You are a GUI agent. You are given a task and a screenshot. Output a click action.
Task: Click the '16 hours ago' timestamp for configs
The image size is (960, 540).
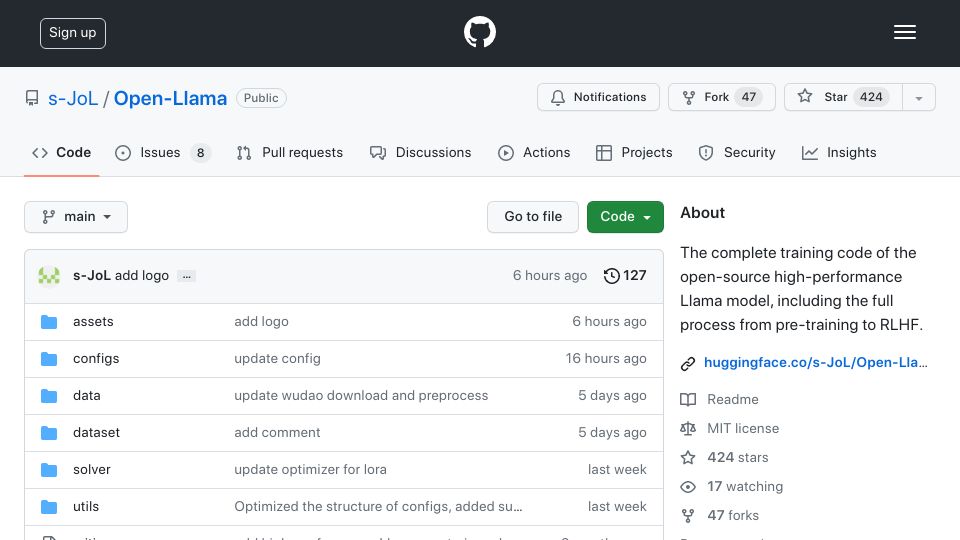(606, 359)
